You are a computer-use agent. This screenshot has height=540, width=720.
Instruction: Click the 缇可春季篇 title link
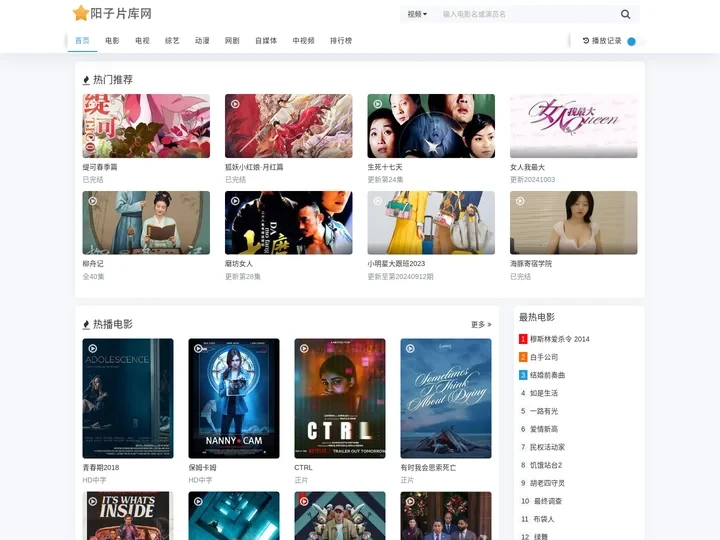tap(100, 167)
